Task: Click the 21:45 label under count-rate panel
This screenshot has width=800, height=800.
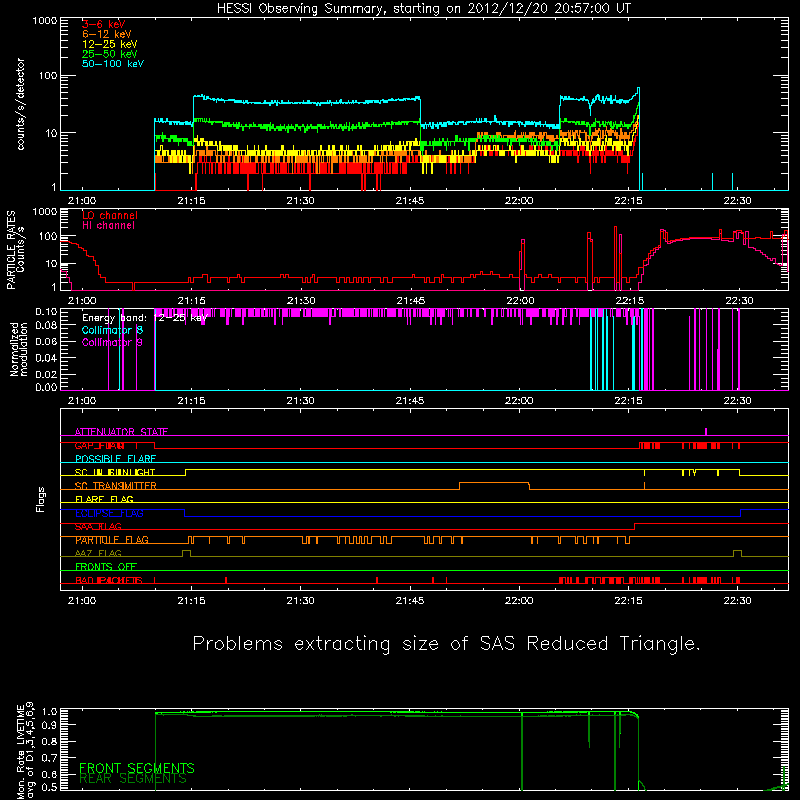Action: [x=410, y=201]
